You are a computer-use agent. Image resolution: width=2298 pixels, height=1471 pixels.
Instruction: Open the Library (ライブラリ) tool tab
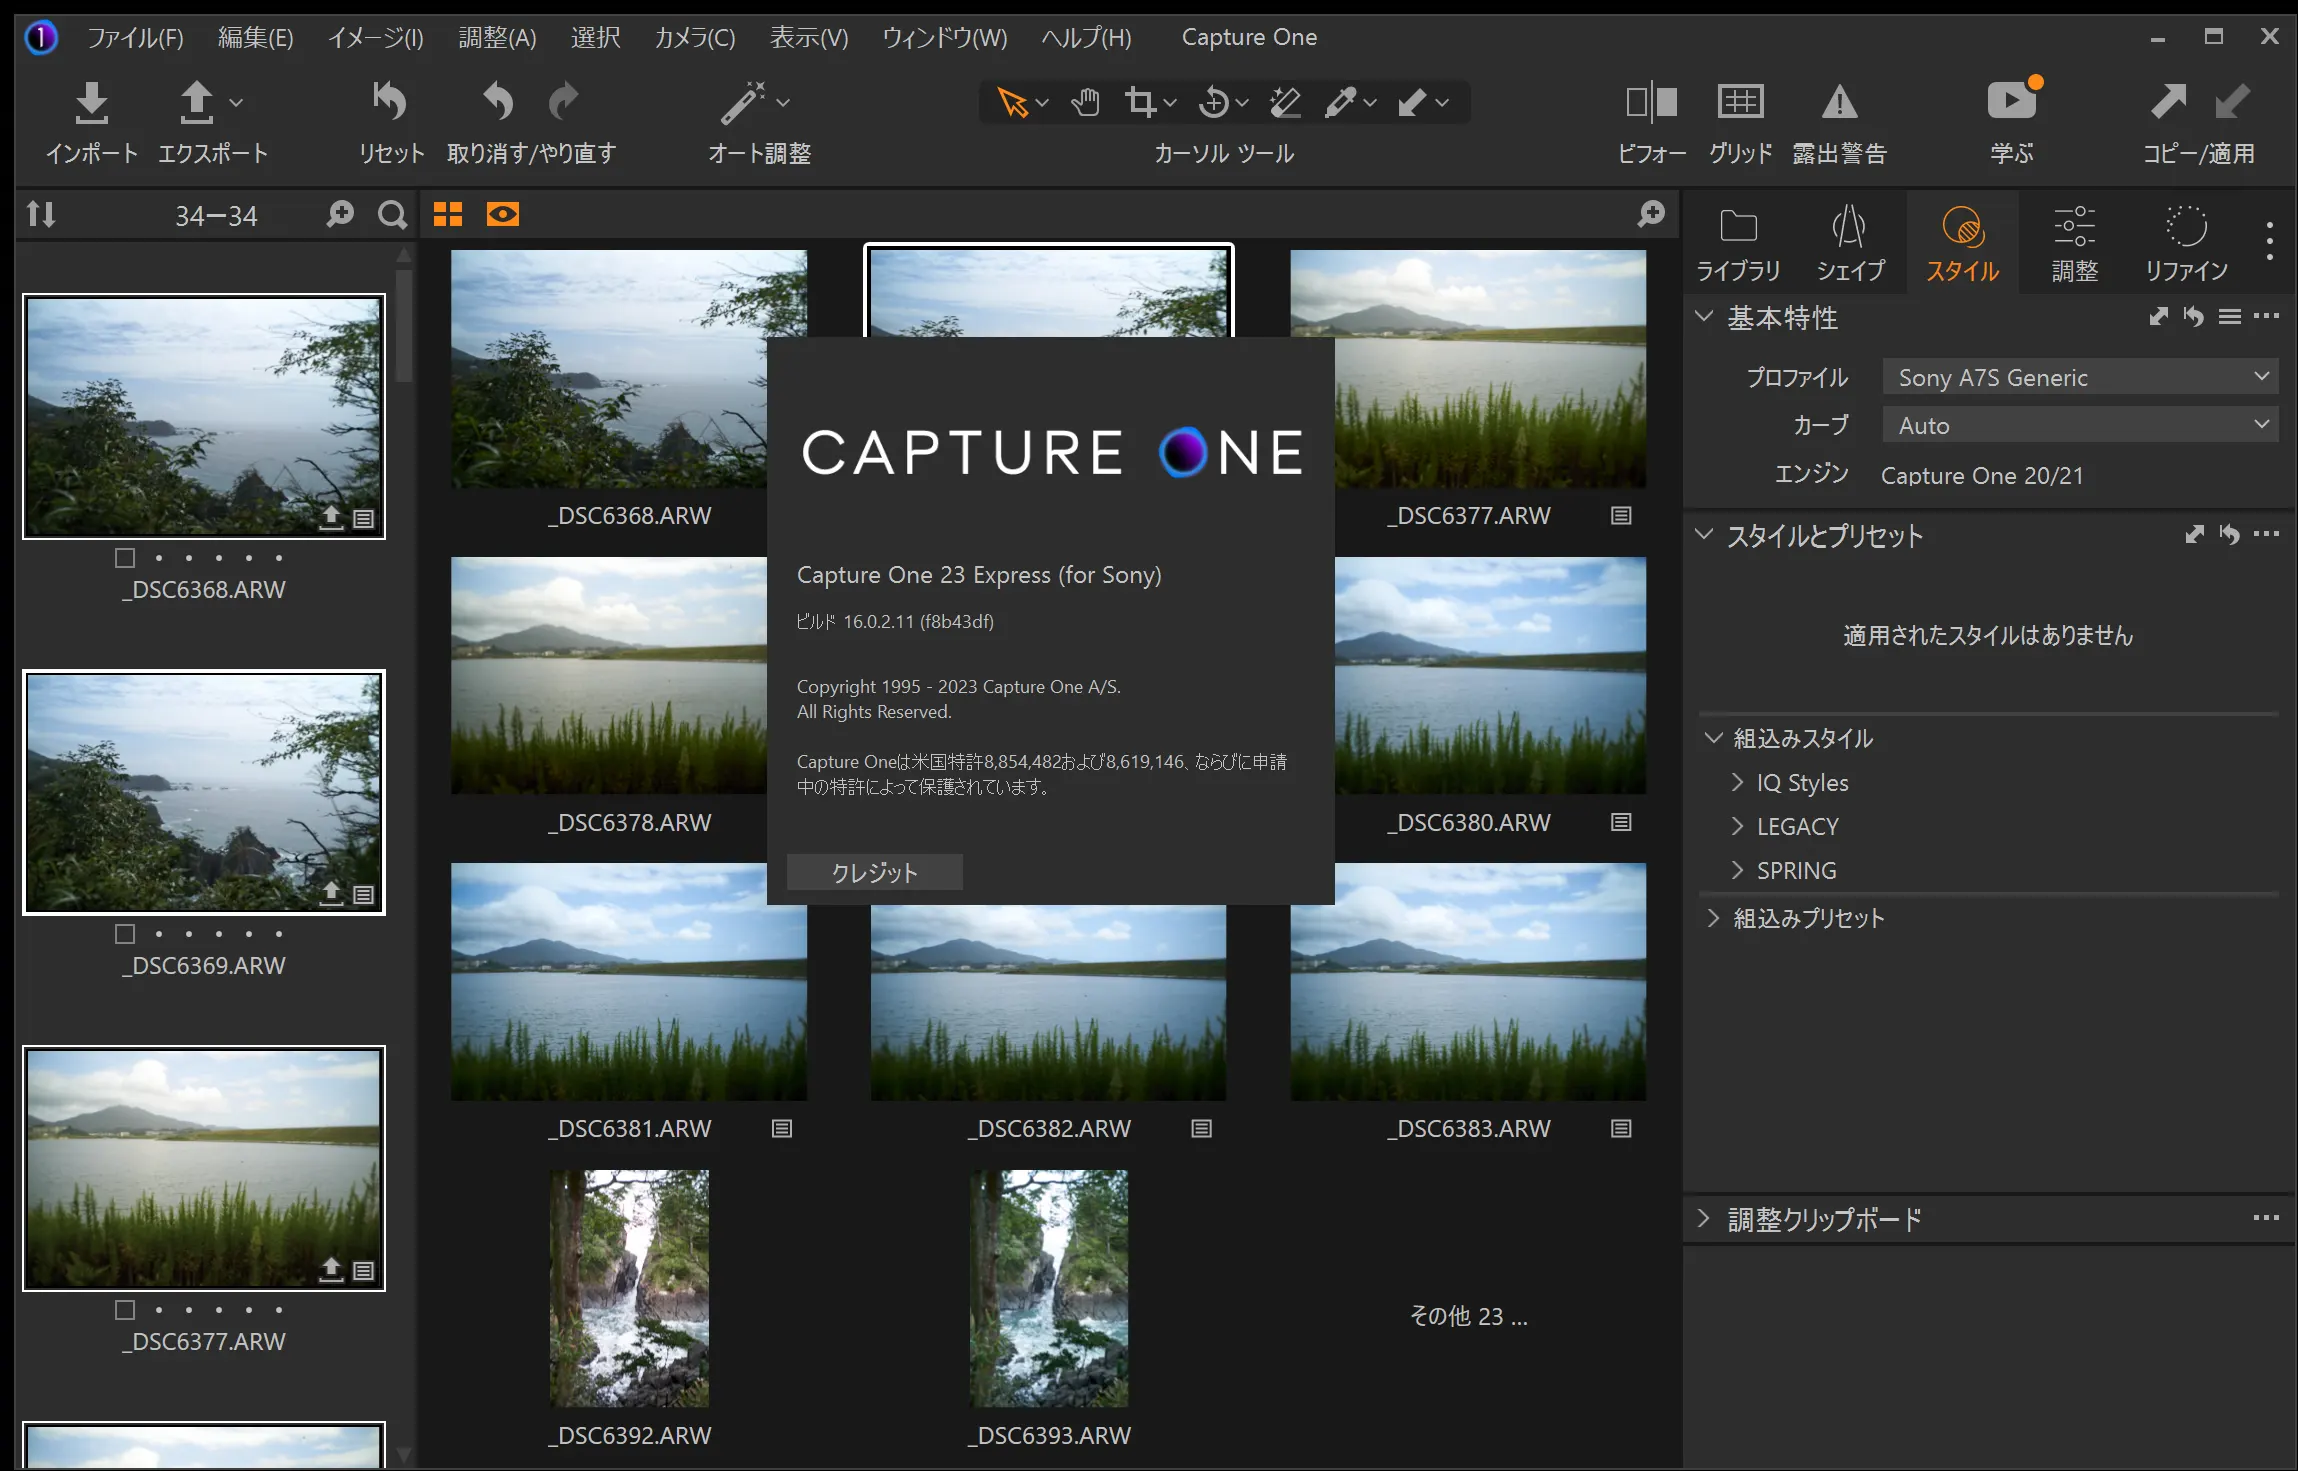point(1738,245)
